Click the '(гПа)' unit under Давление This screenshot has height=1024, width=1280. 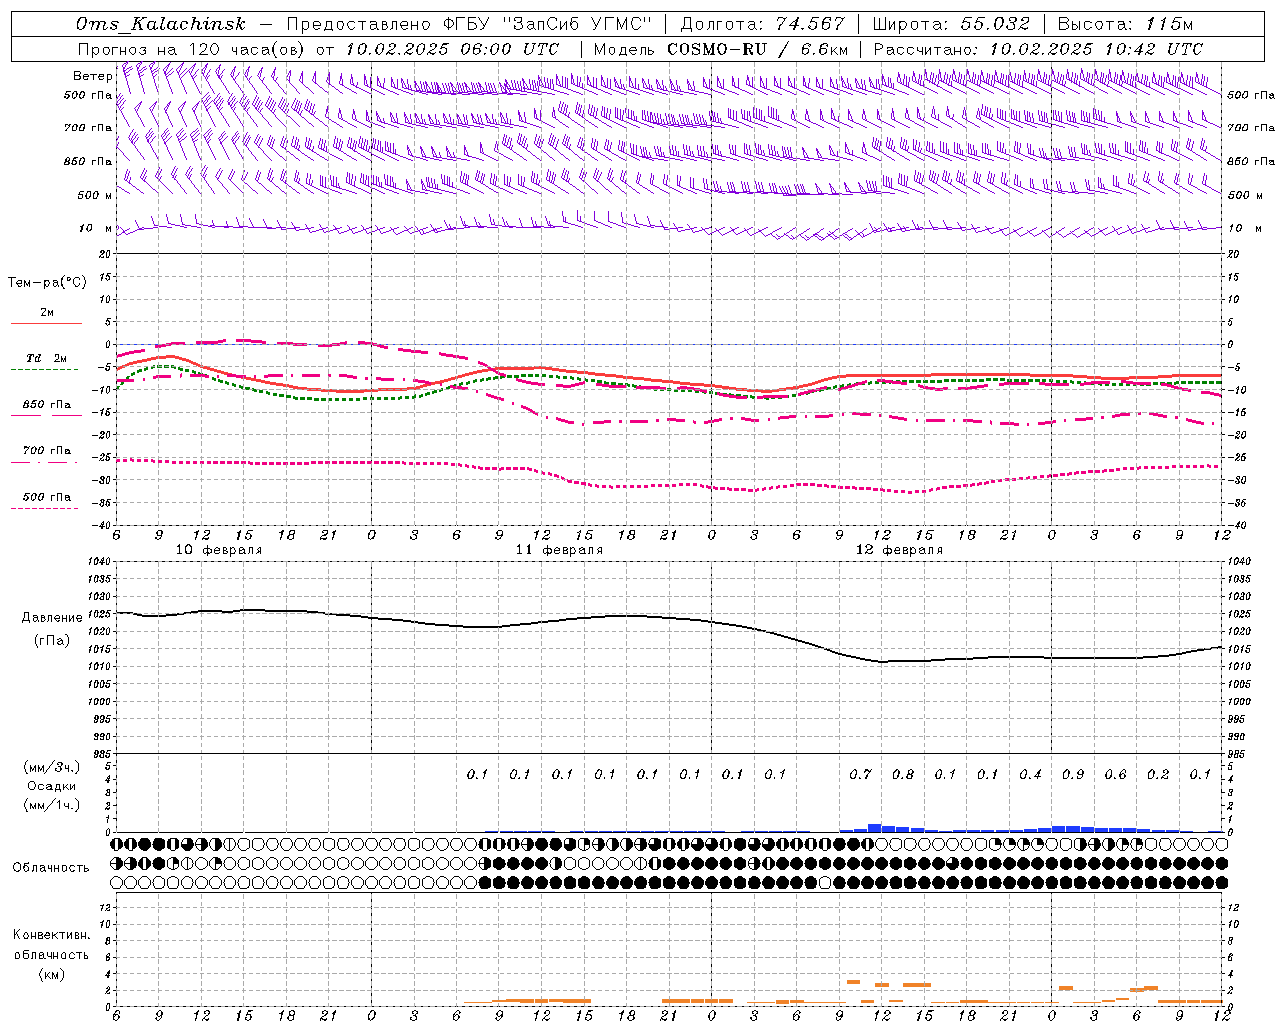pos(53,640)
